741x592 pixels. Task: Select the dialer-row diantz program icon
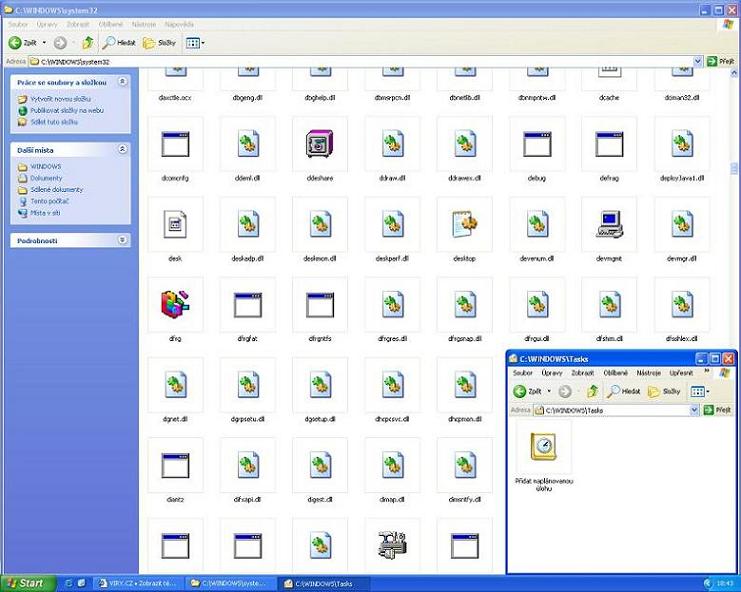175,465
